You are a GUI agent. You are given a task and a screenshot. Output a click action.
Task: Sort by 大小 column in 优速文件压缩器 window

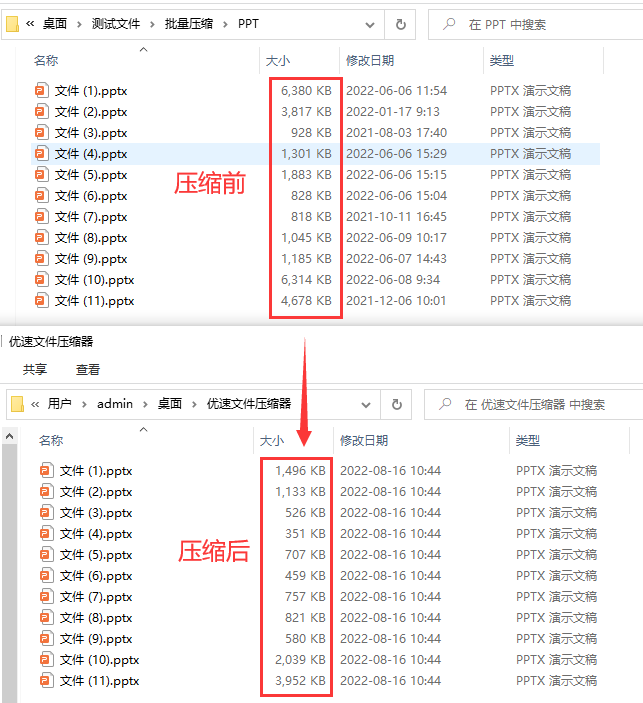[x=272, y=441]
